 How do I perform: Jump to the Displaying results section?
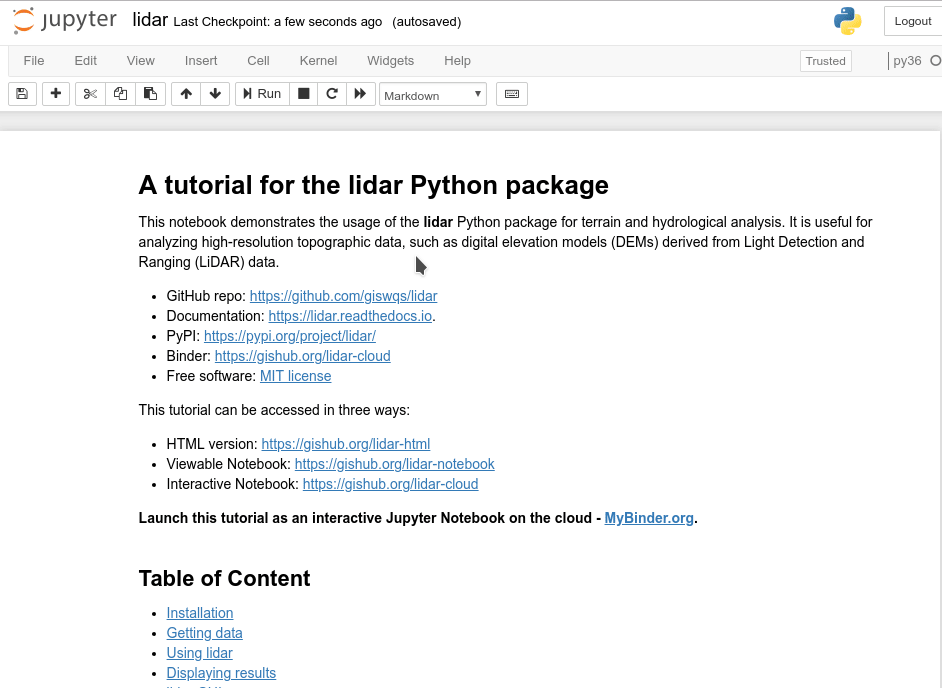pyautogui.click(x=221, y=673)
